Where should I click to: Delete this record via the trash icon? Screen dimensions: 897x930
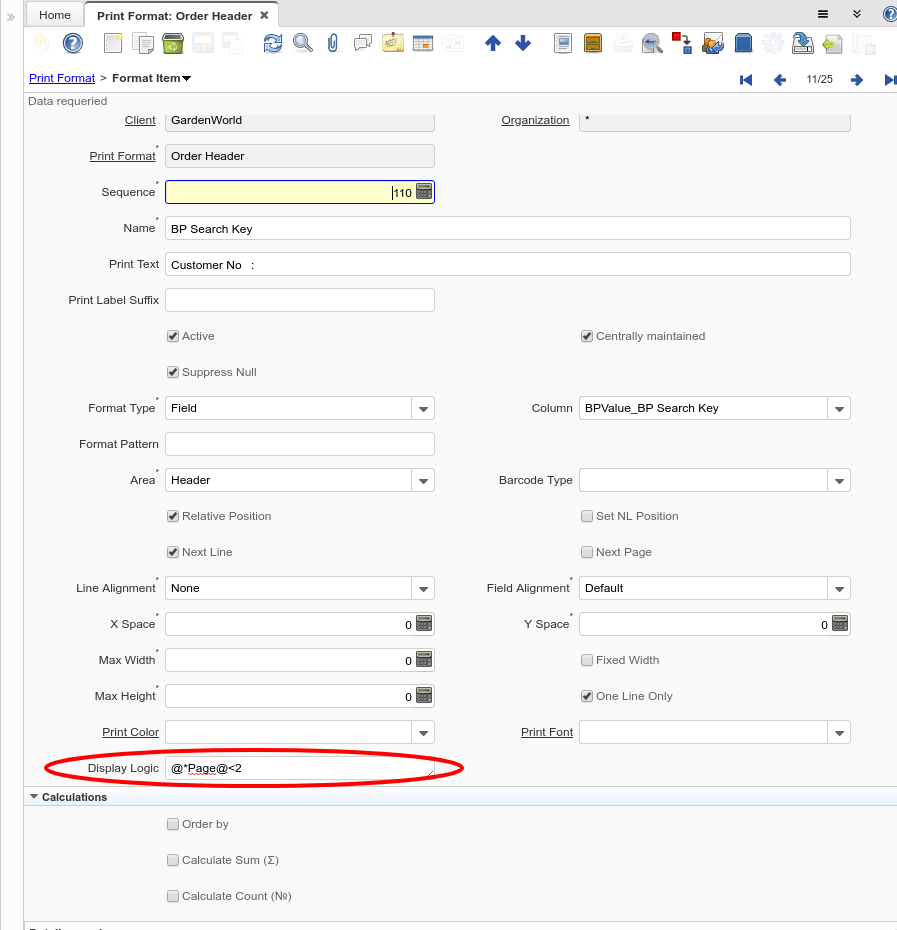click(x=172, y=44)
